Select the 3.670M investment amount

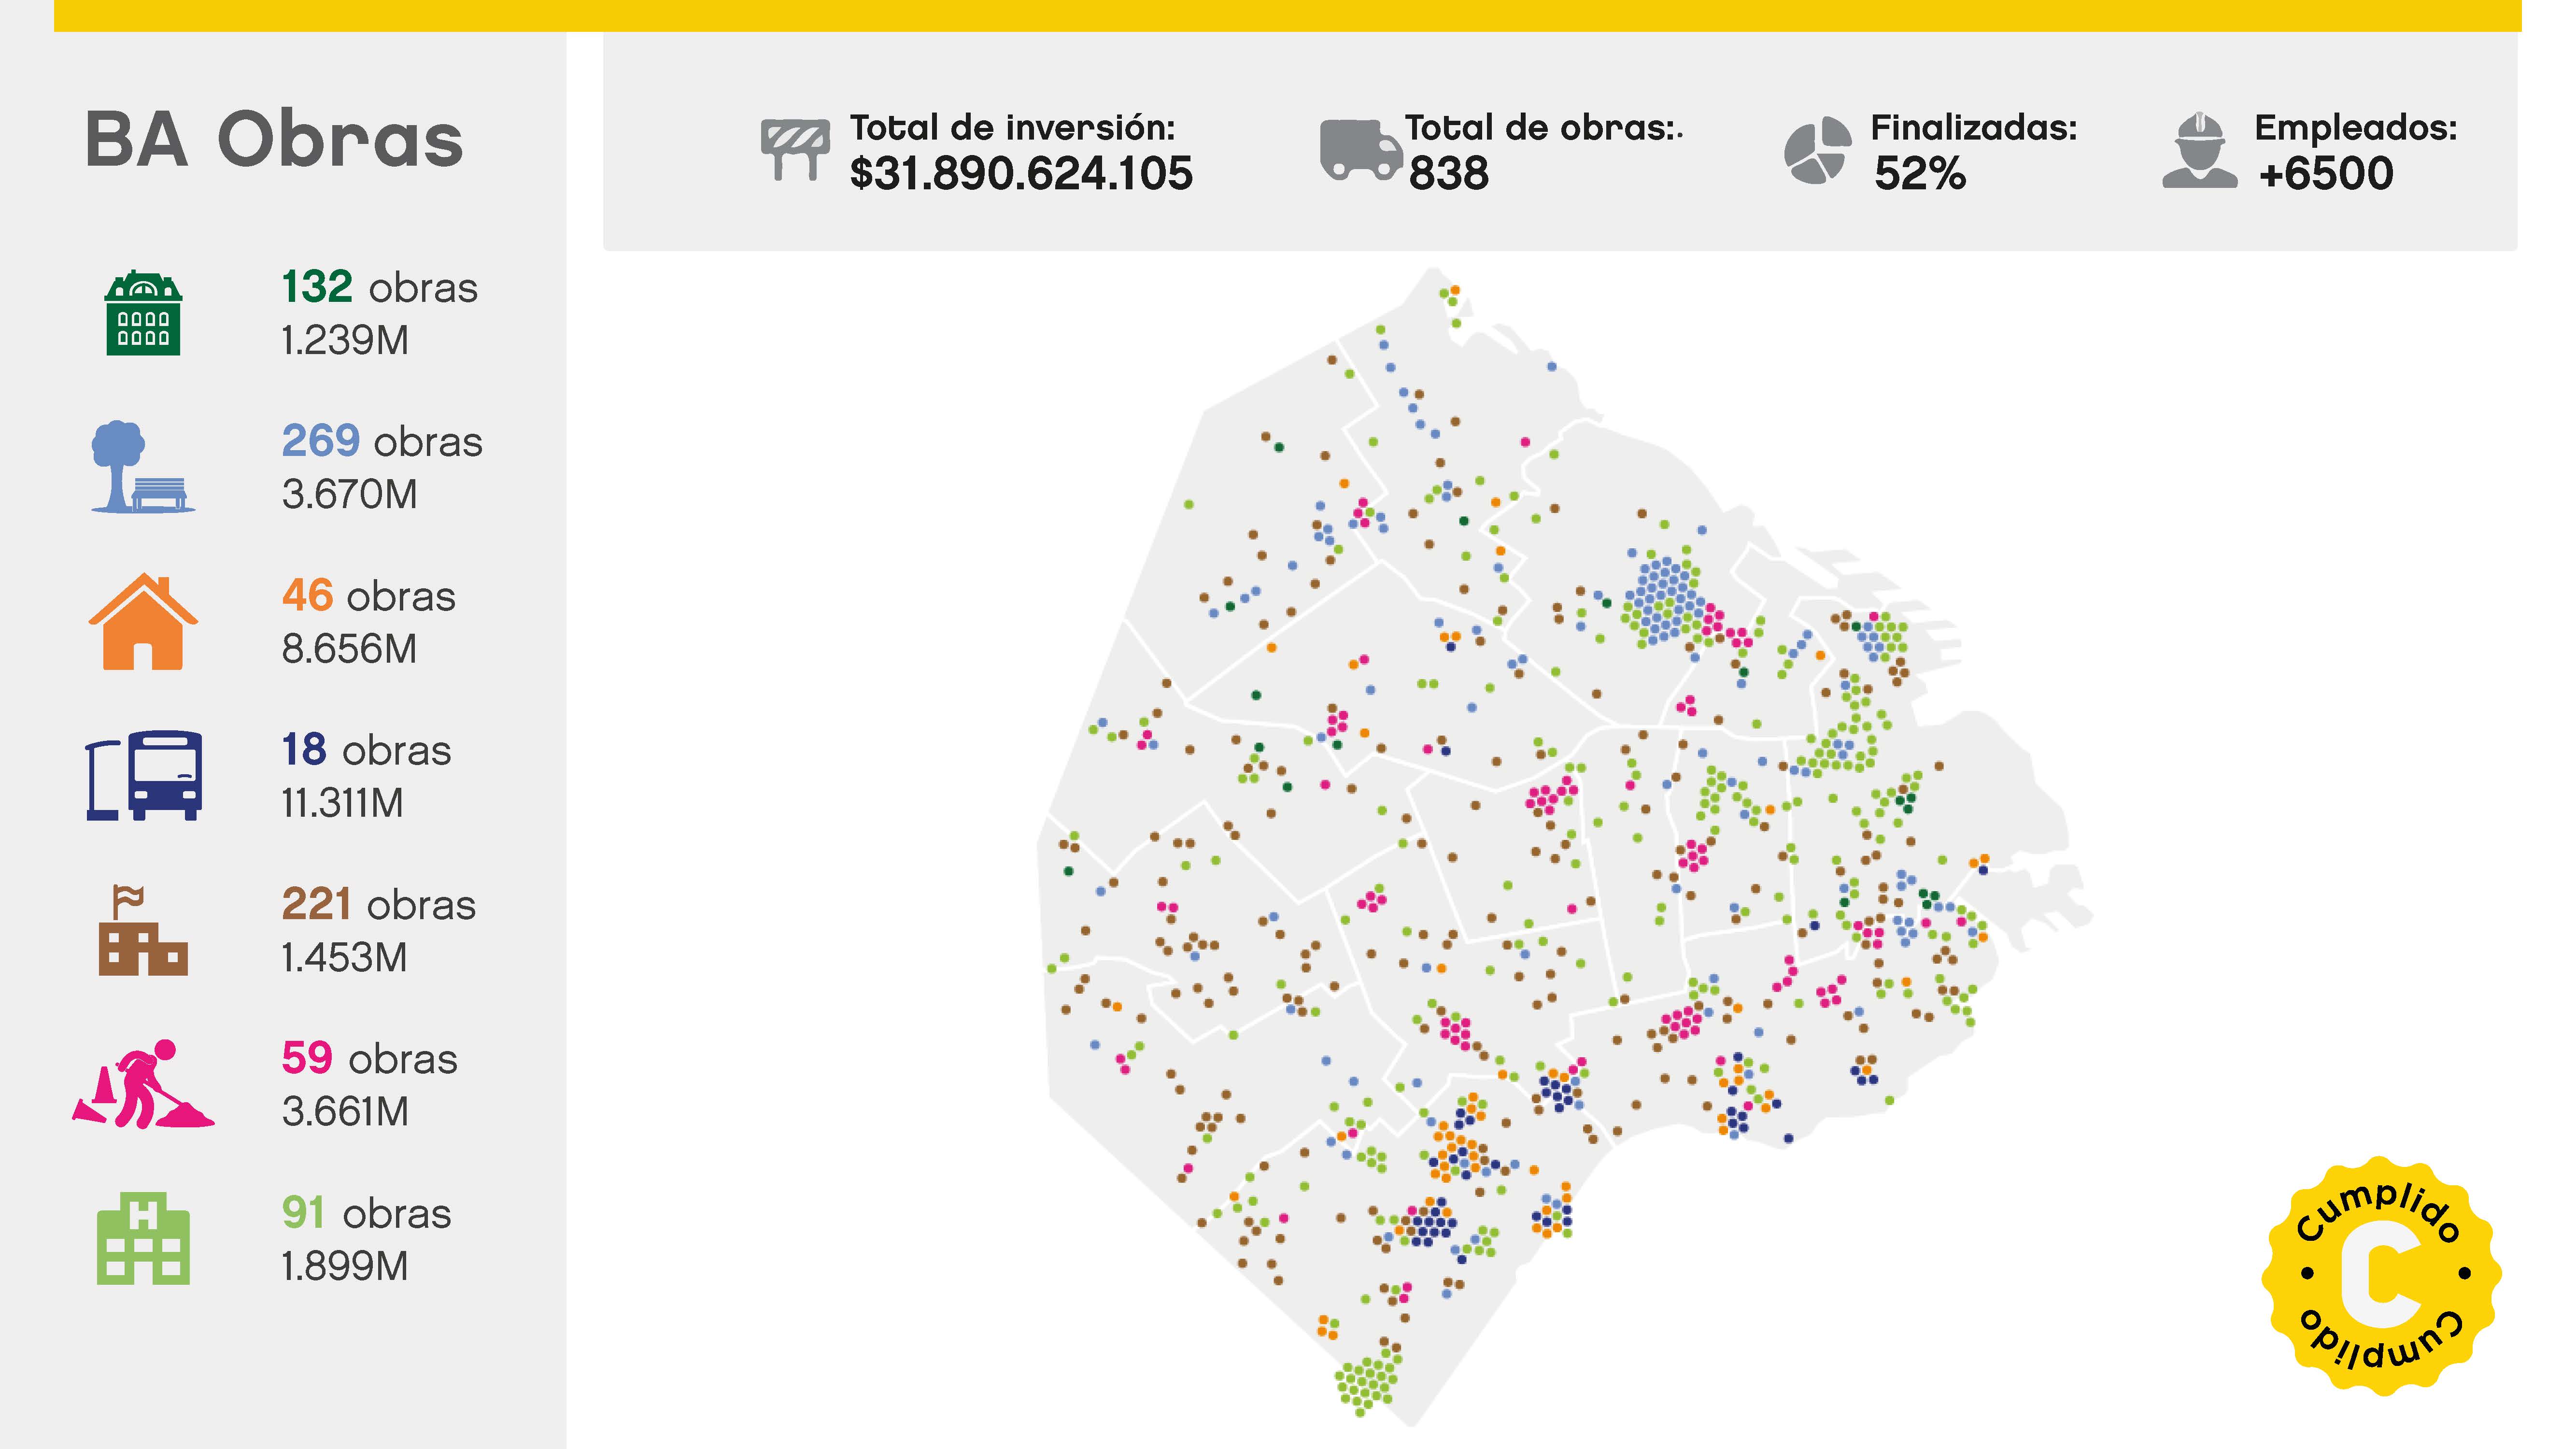(x=349, y=495)
